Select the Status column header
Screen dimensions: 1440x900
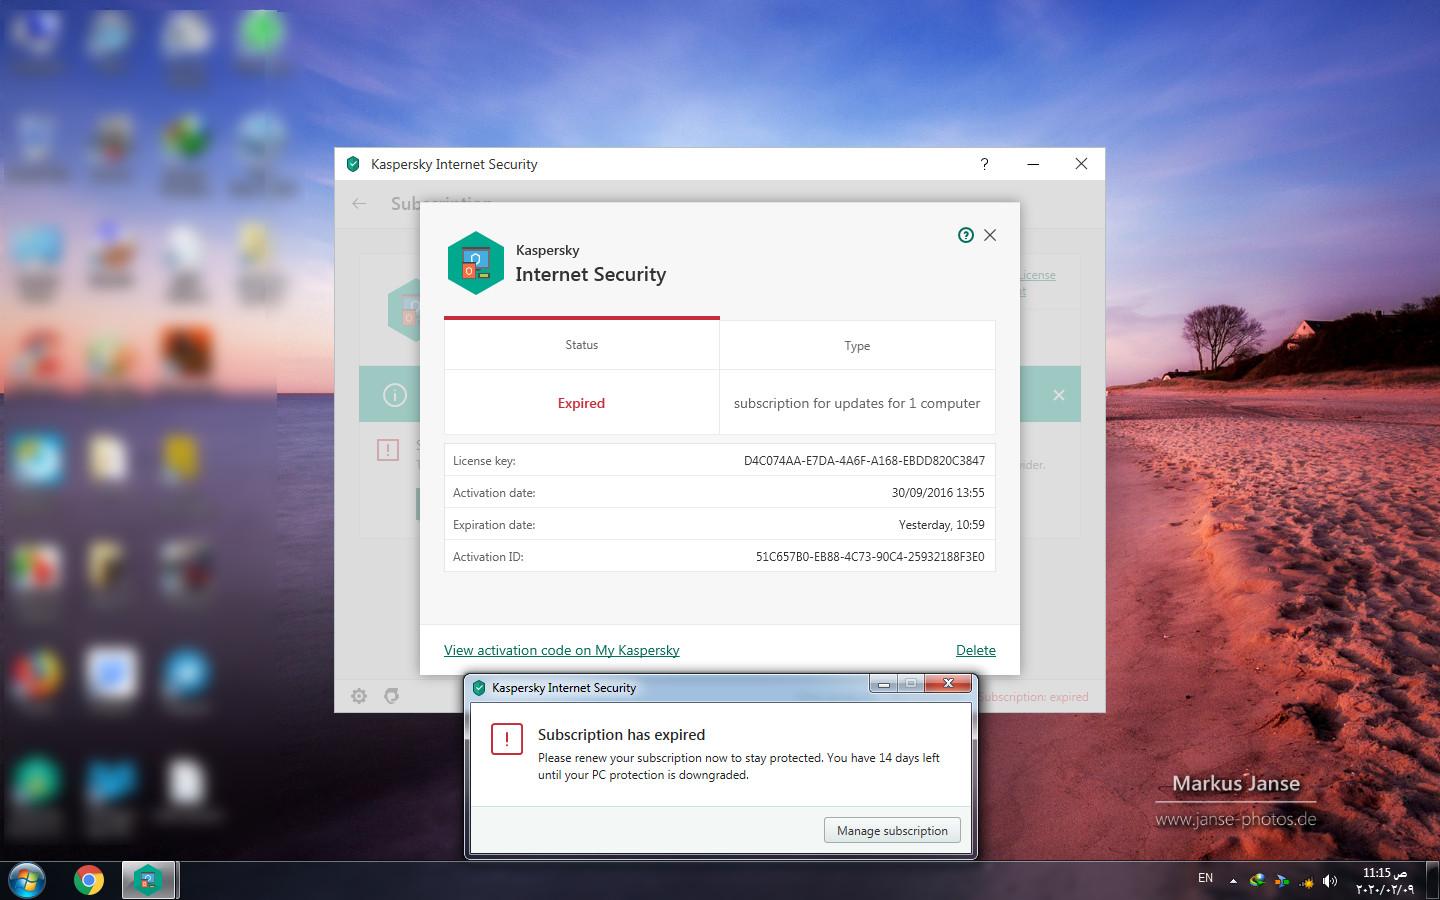pyautogui.click(x=581, y=345)
